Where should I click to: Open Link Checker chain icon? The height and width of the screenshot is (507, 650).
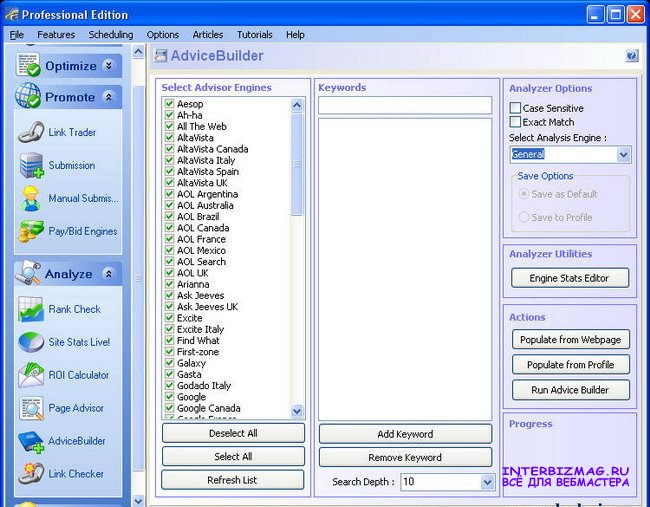click(31, 474)
